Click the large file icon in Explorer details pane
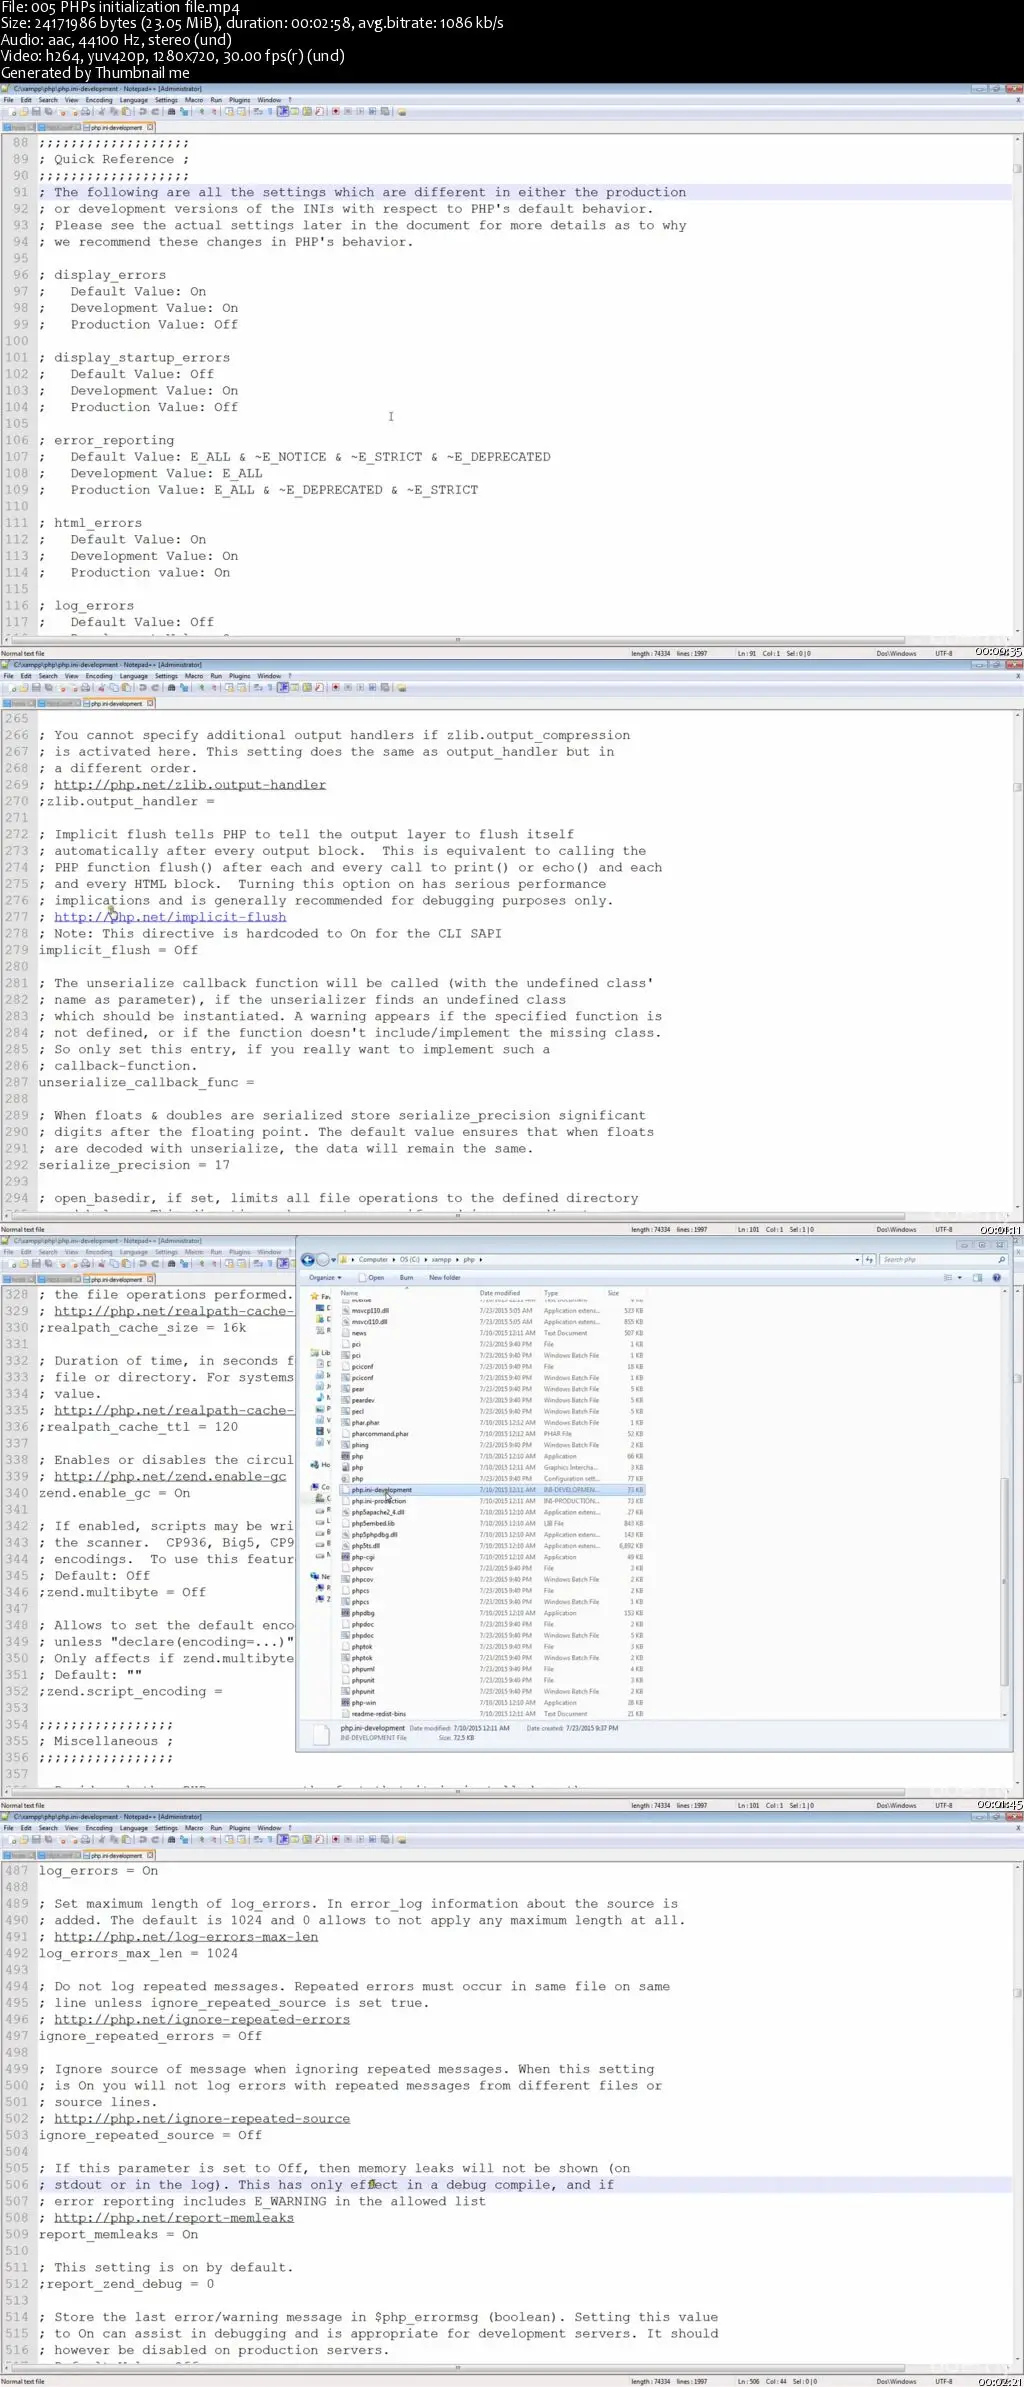1024x2387 pixels. pos(322,1733)
